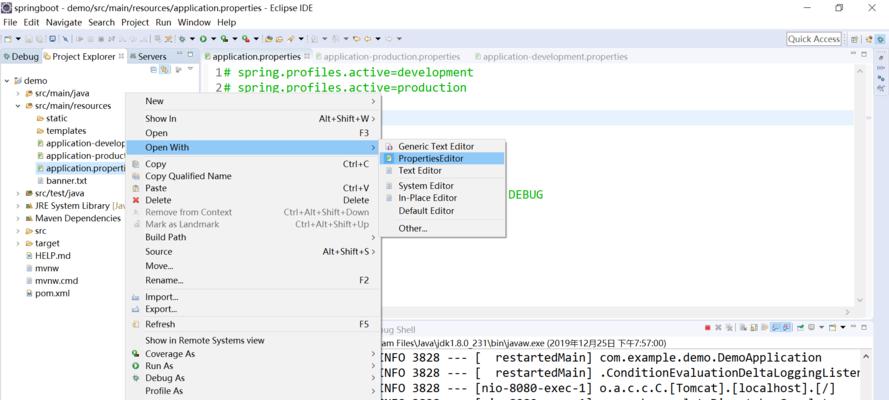Collapse the src/main/resources folder
This screenshot has width=889, height=400.
point(18,106)
